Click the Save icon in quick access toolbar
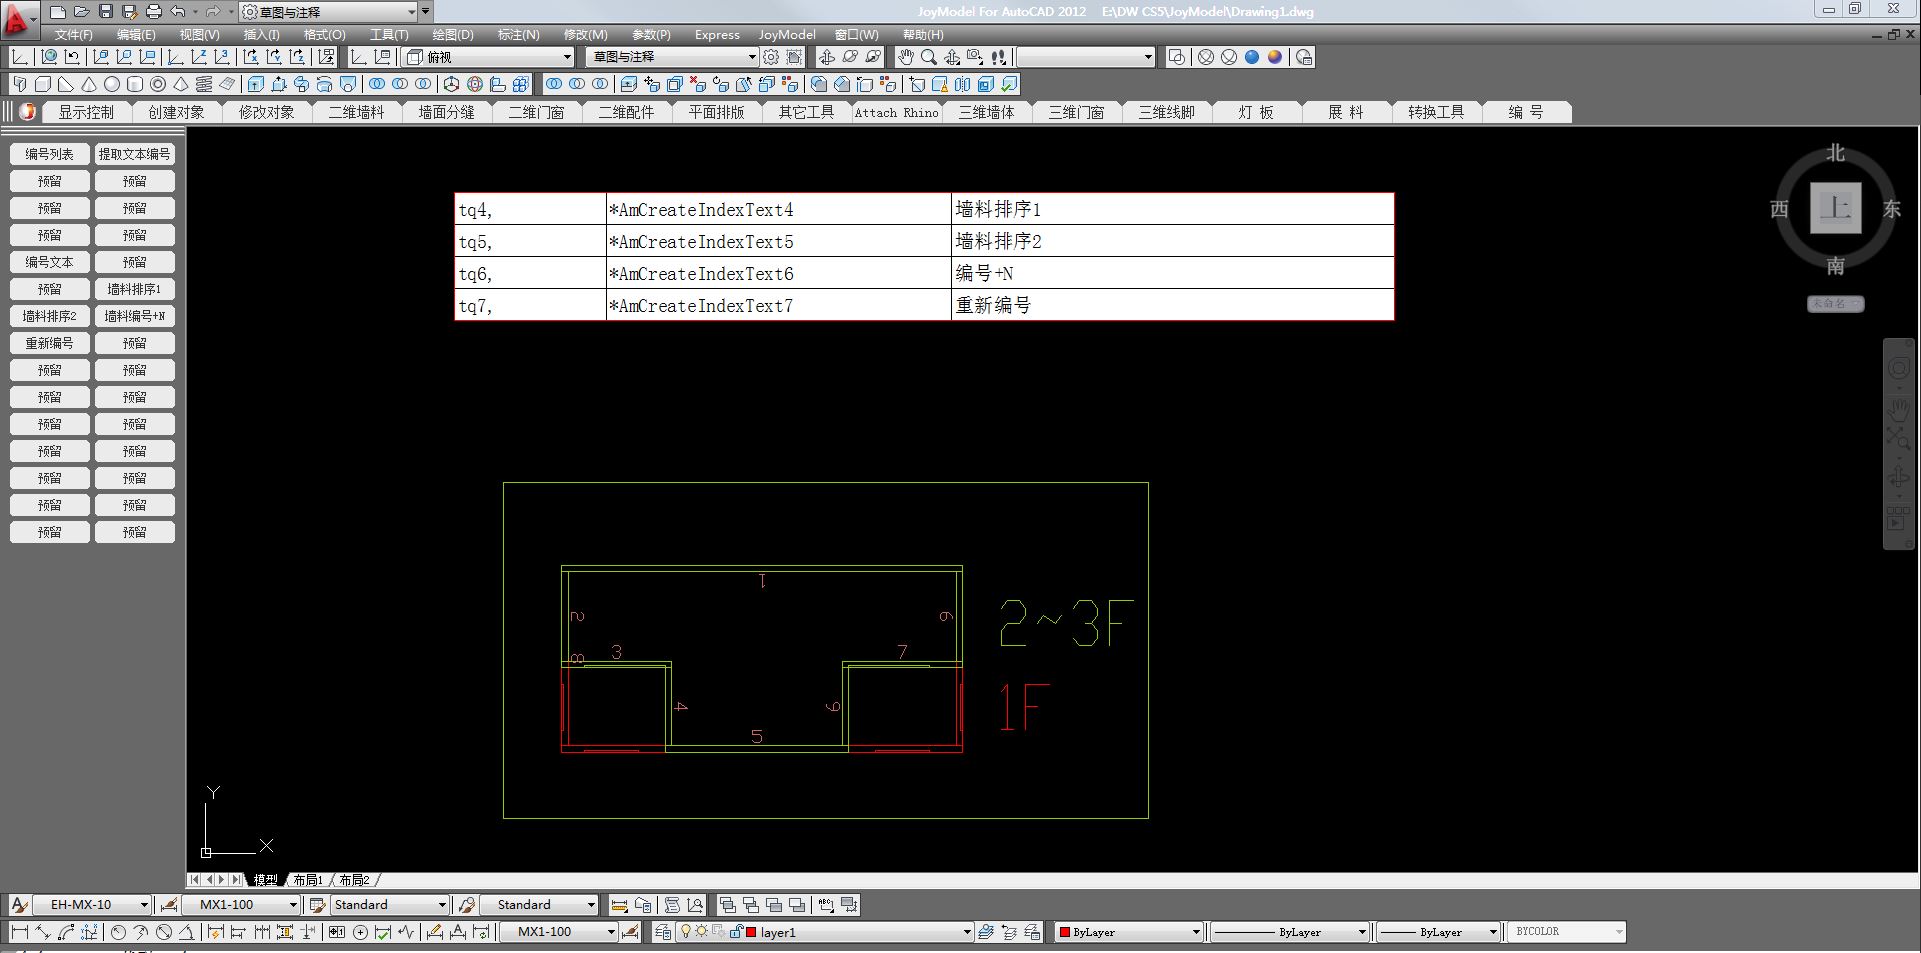1921x953 pixels. 106,12
